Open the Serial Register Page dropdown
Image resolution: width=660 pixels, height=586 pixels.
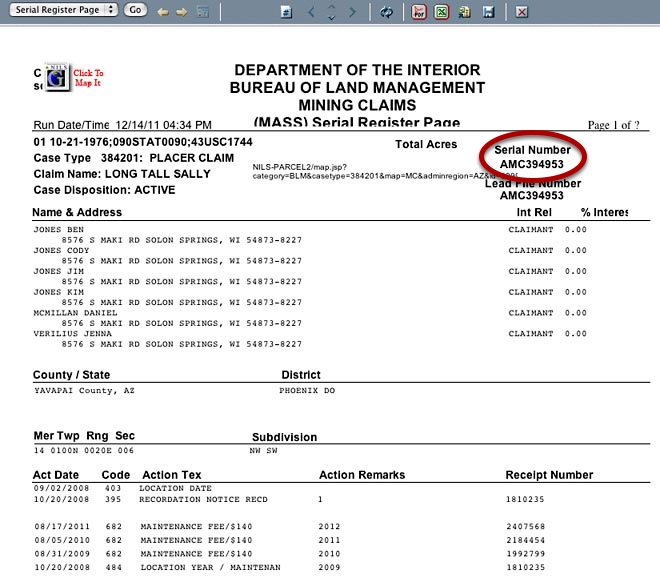coord(64,10)
